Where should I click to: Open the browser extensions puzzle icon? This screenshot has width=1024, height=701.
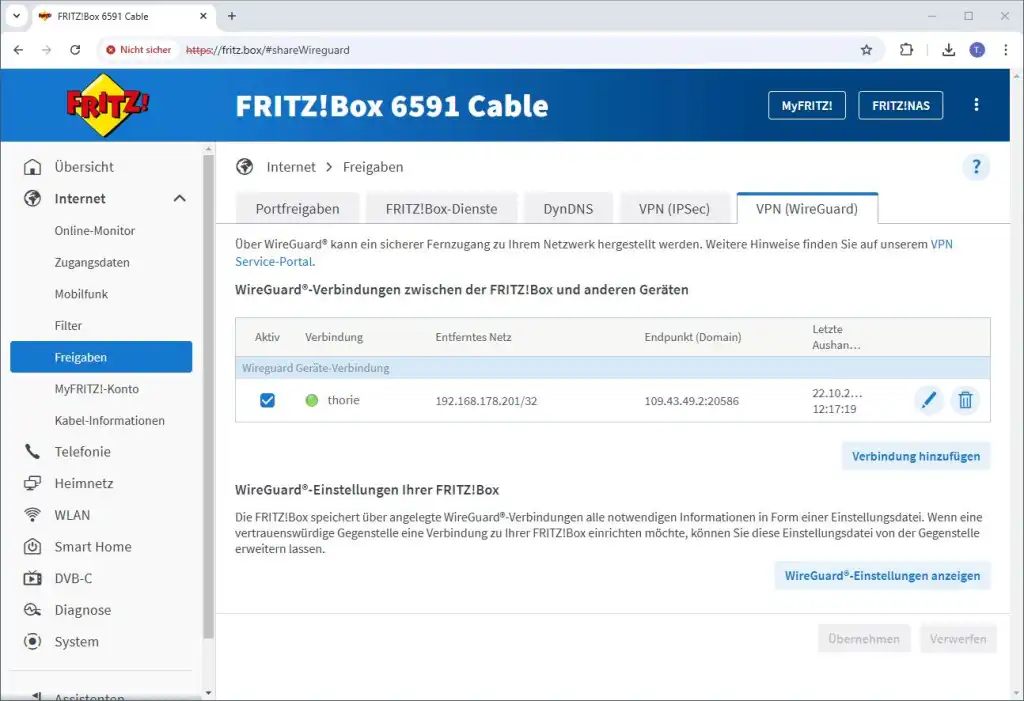click(x=906, y=50)
